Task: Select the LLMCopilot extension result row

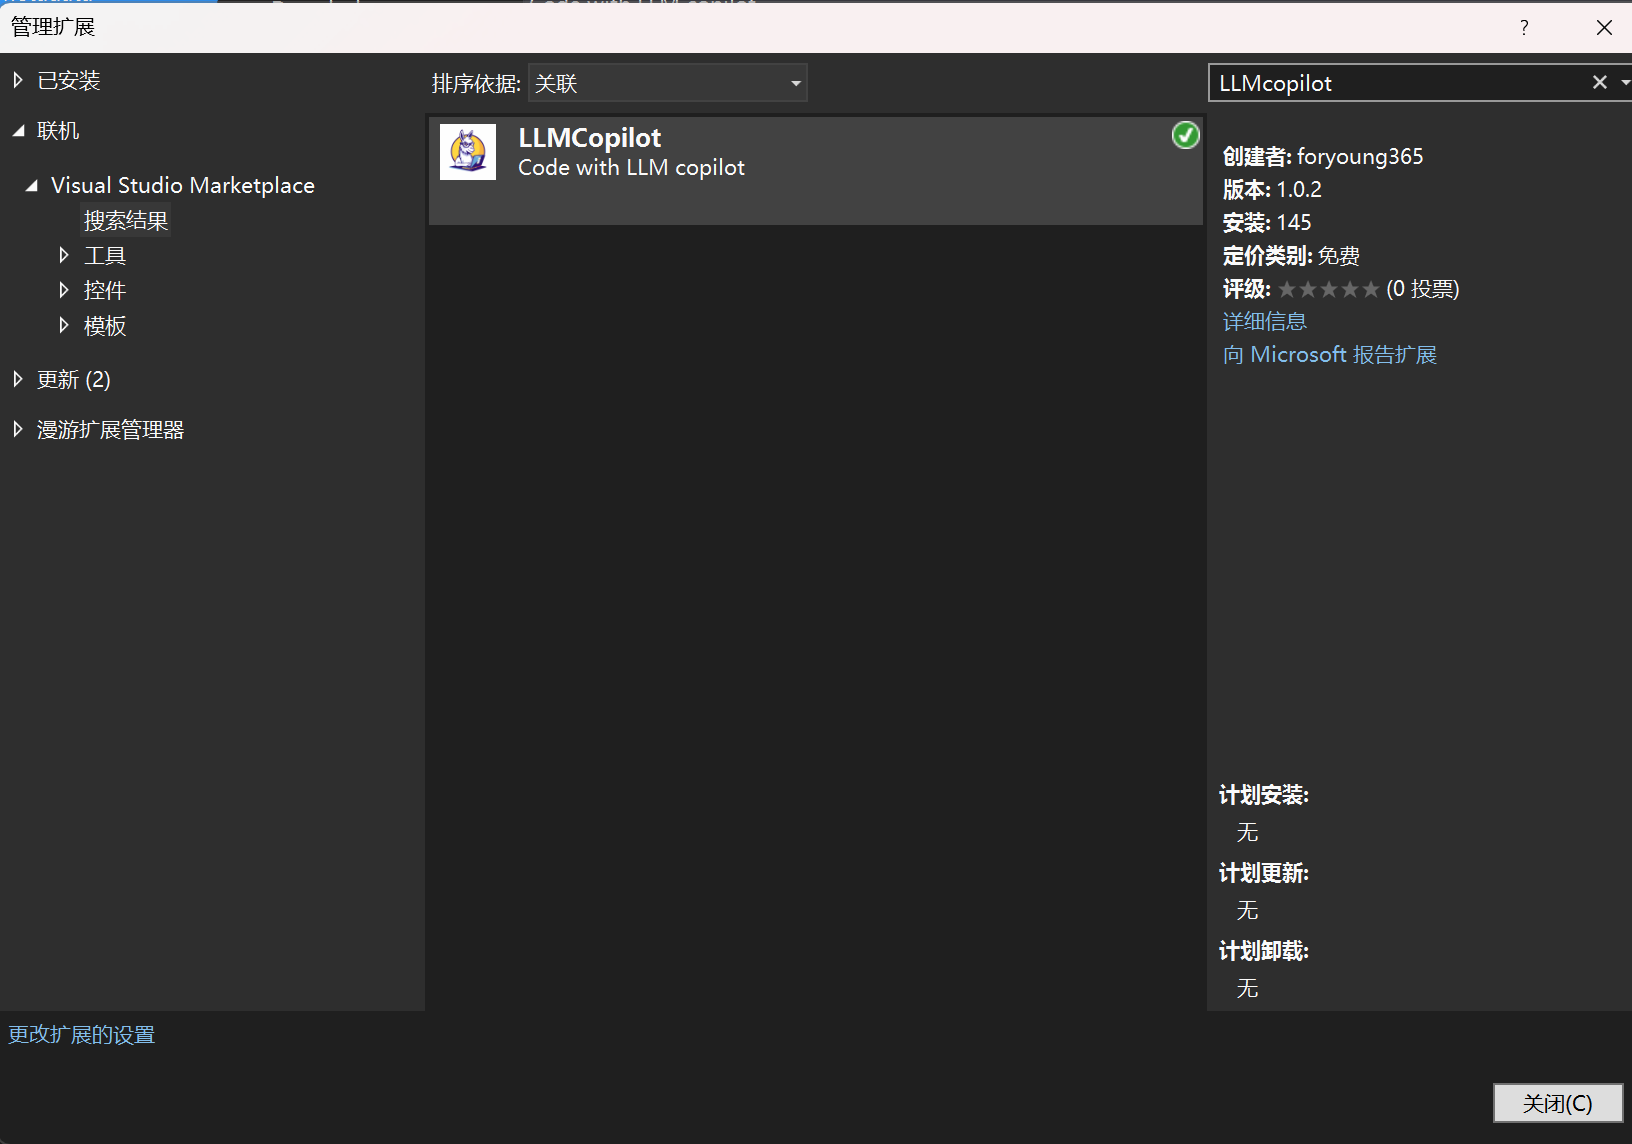Action: 816,170
